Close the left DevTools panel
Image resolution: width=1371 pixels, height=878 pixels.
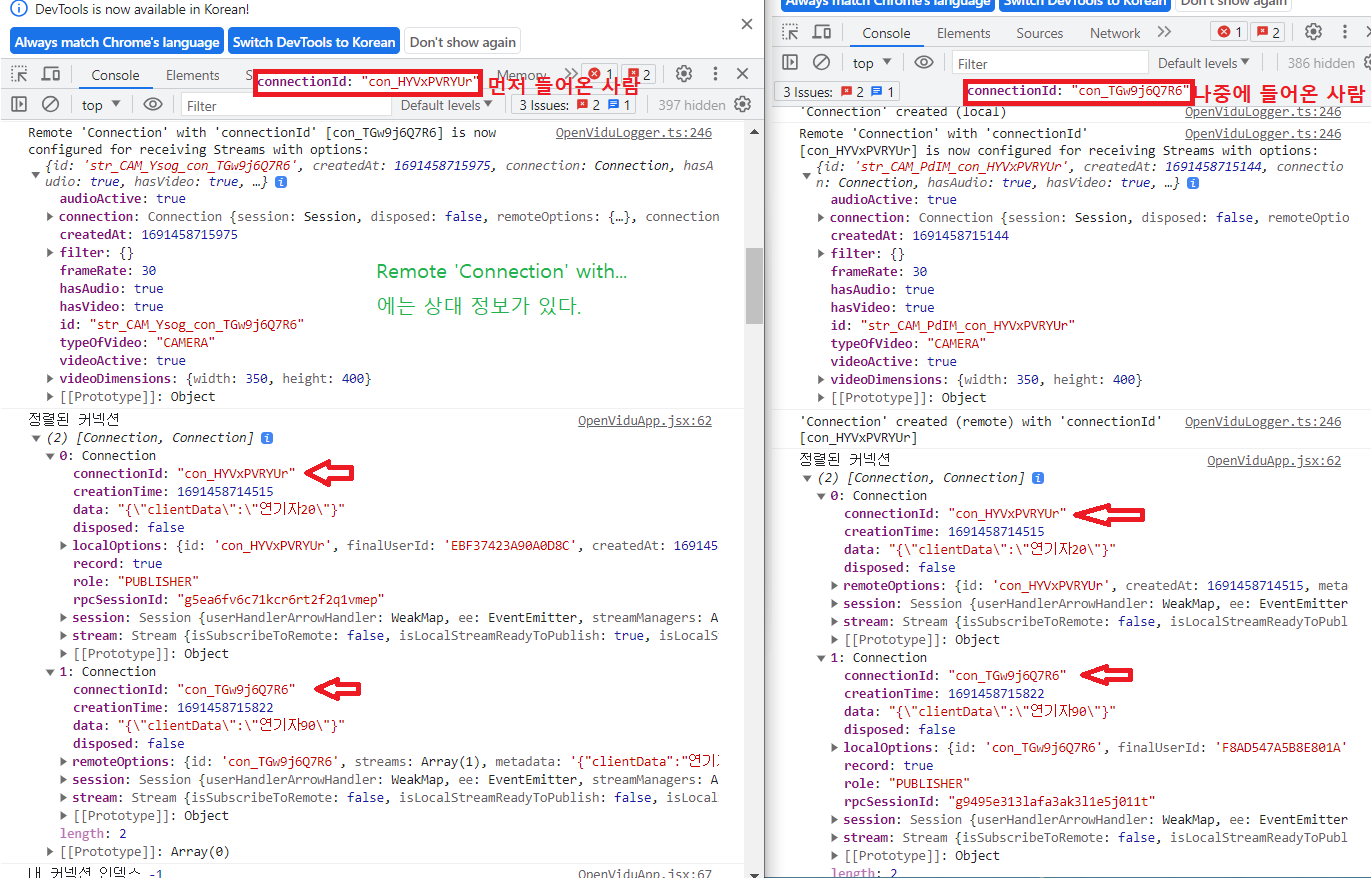[x=743, y=74]
